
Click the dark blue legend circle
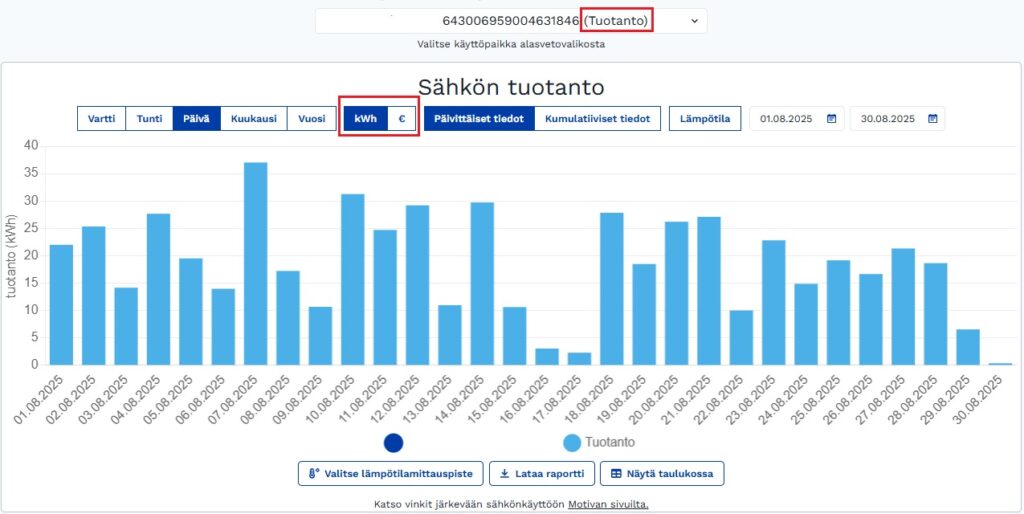393,442
